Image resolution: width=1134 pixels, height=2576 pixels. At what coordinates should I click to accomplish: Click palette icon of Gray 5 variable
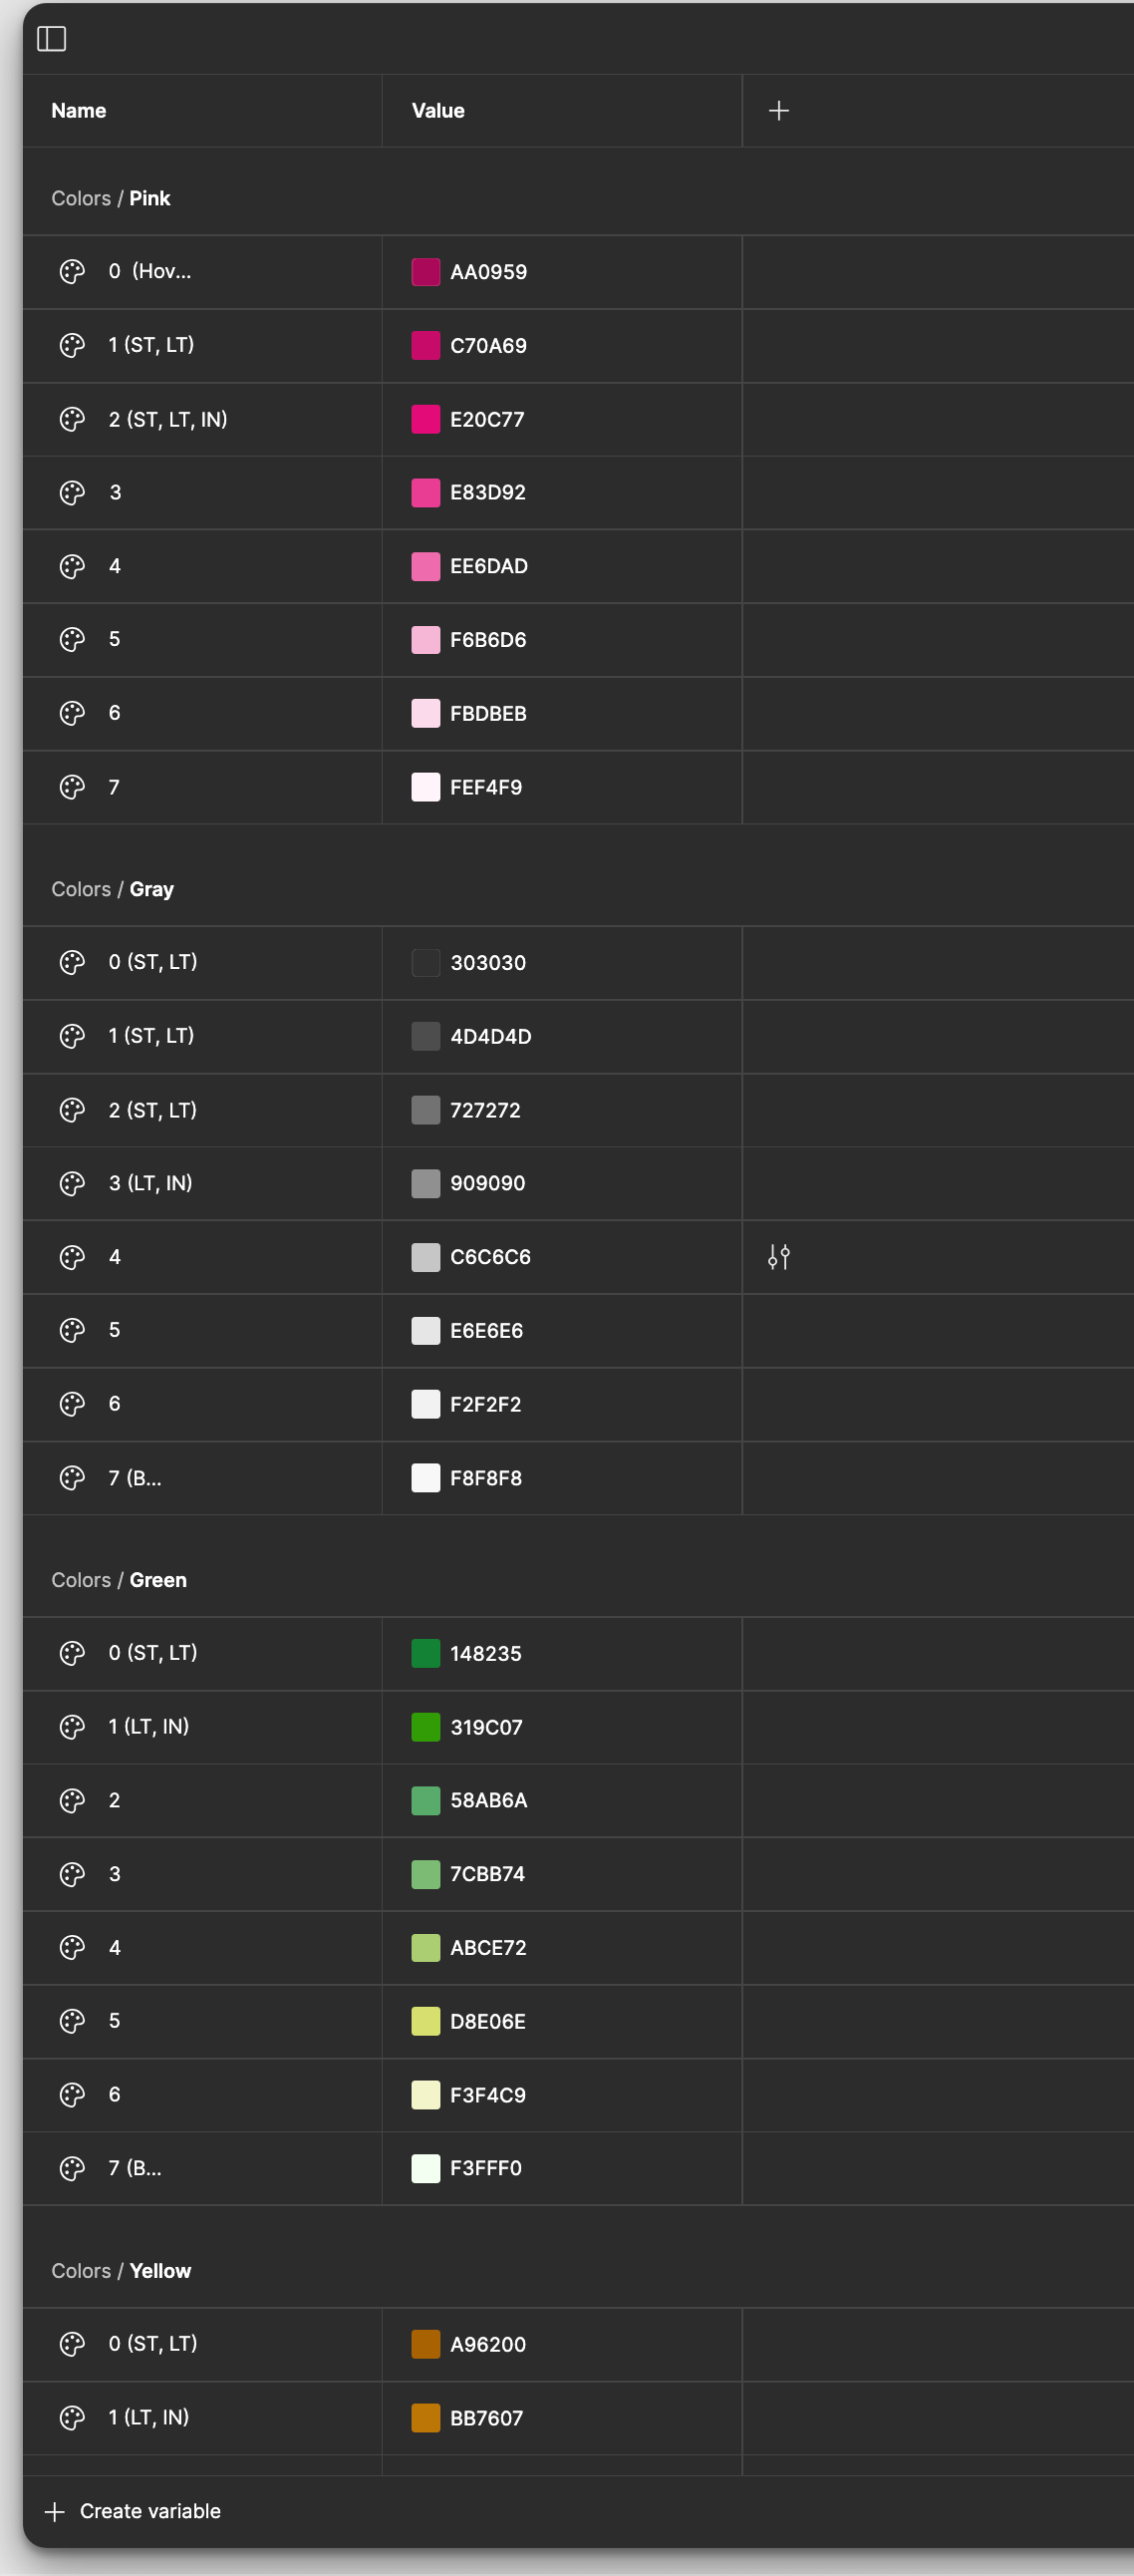click(72, 1330)
